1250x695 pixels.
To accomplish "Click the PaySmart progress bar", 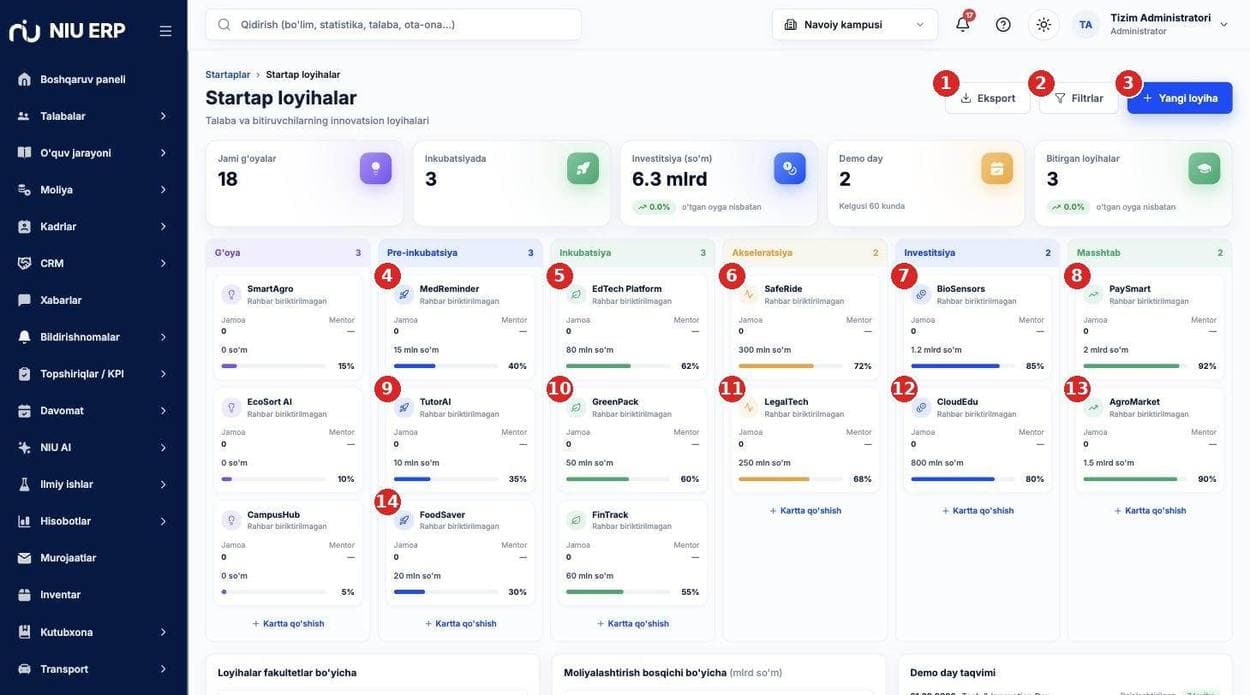I will click(1131, 366).
